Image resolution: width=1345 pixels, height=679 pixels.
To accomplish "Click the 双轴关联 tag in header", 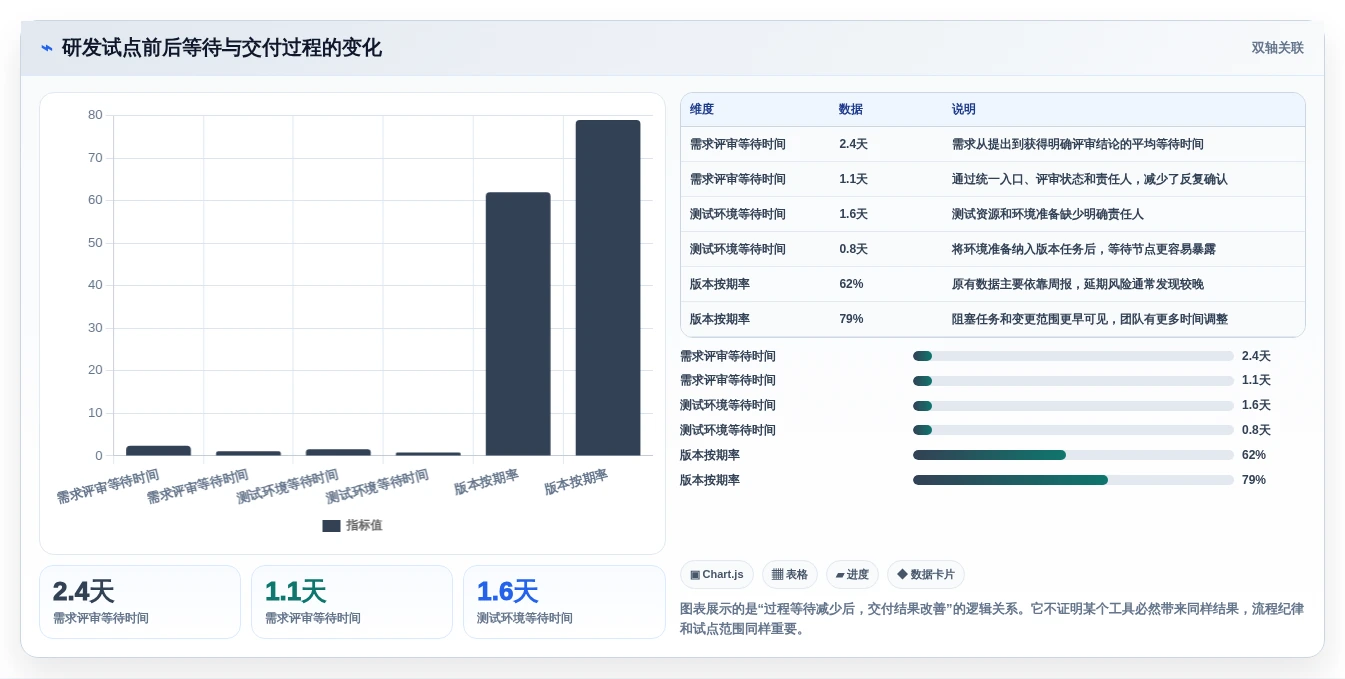I will 1277,48.
